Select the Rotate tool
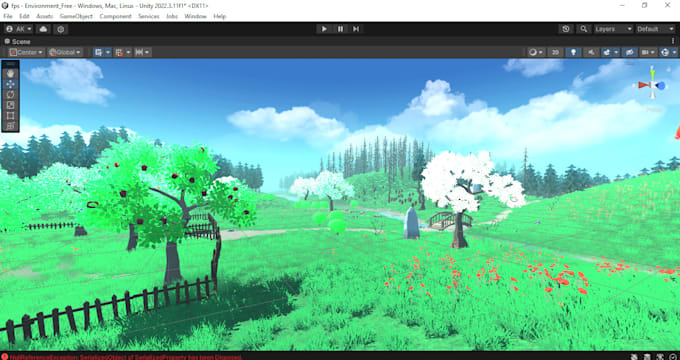Screen dimensions: 680x360 point(11,95)
